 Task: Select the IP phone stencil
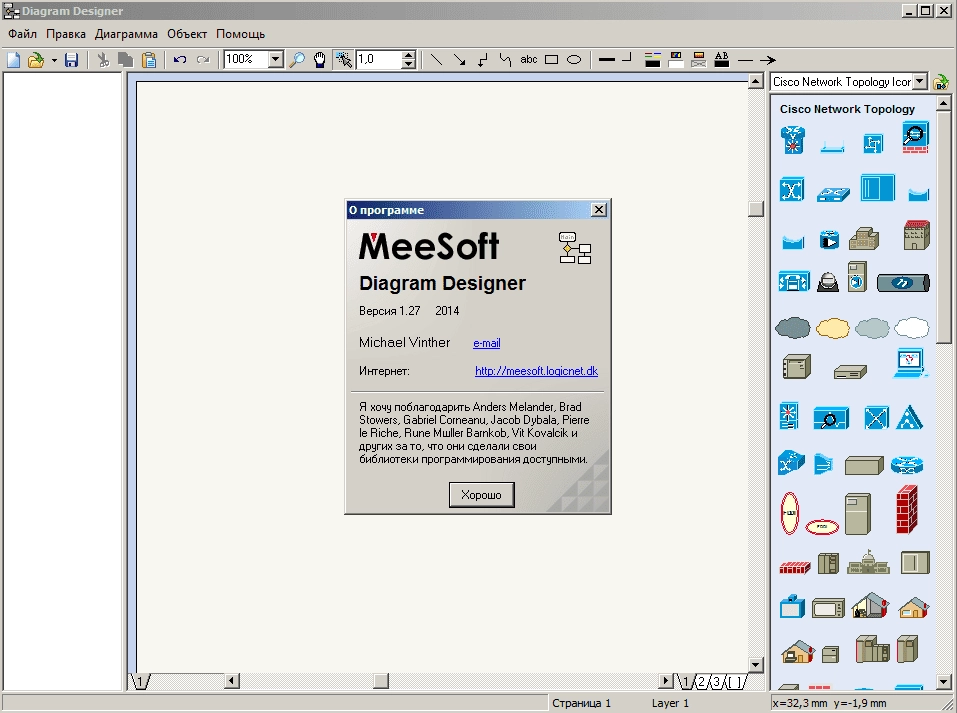pyautogui.click(x=828, y=281)
